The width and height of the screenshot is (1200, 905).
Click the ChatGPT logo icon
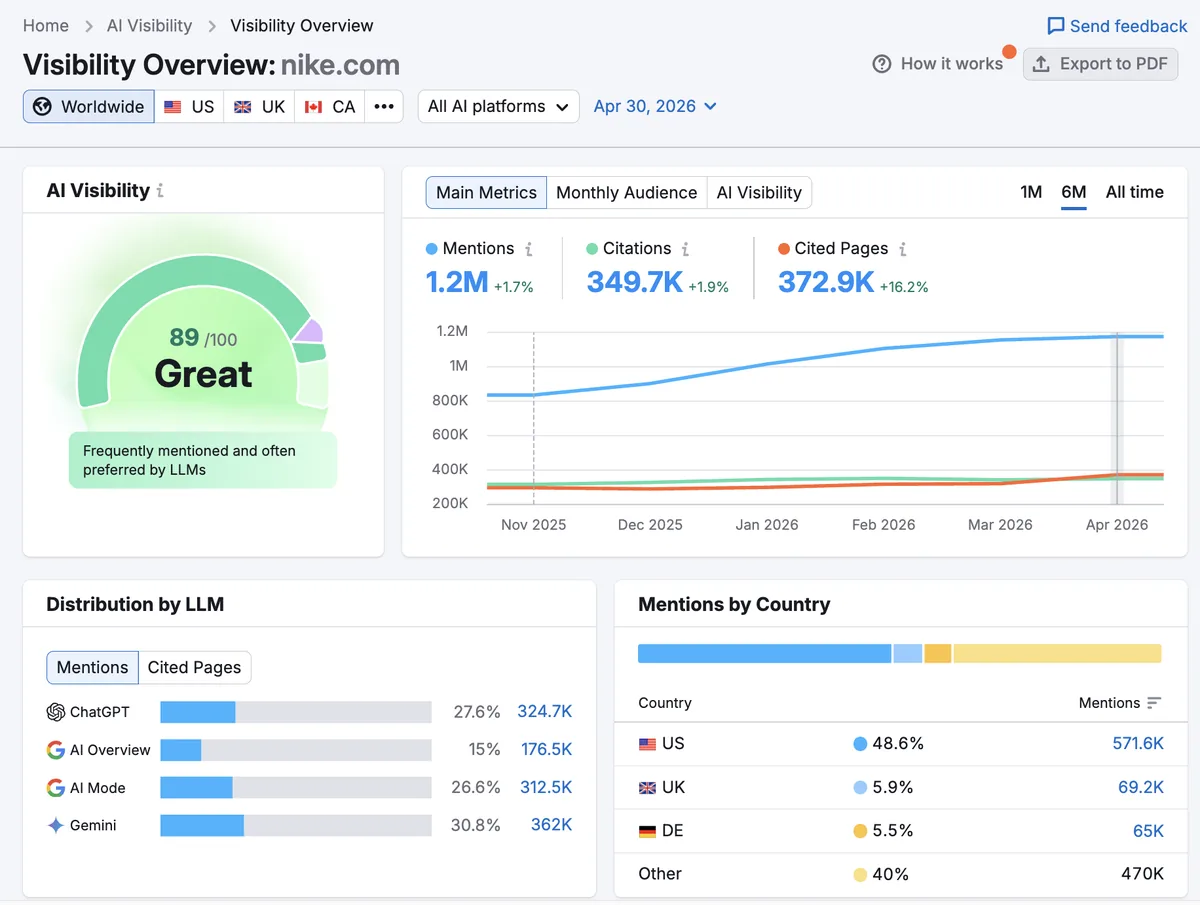coord(56,712)
